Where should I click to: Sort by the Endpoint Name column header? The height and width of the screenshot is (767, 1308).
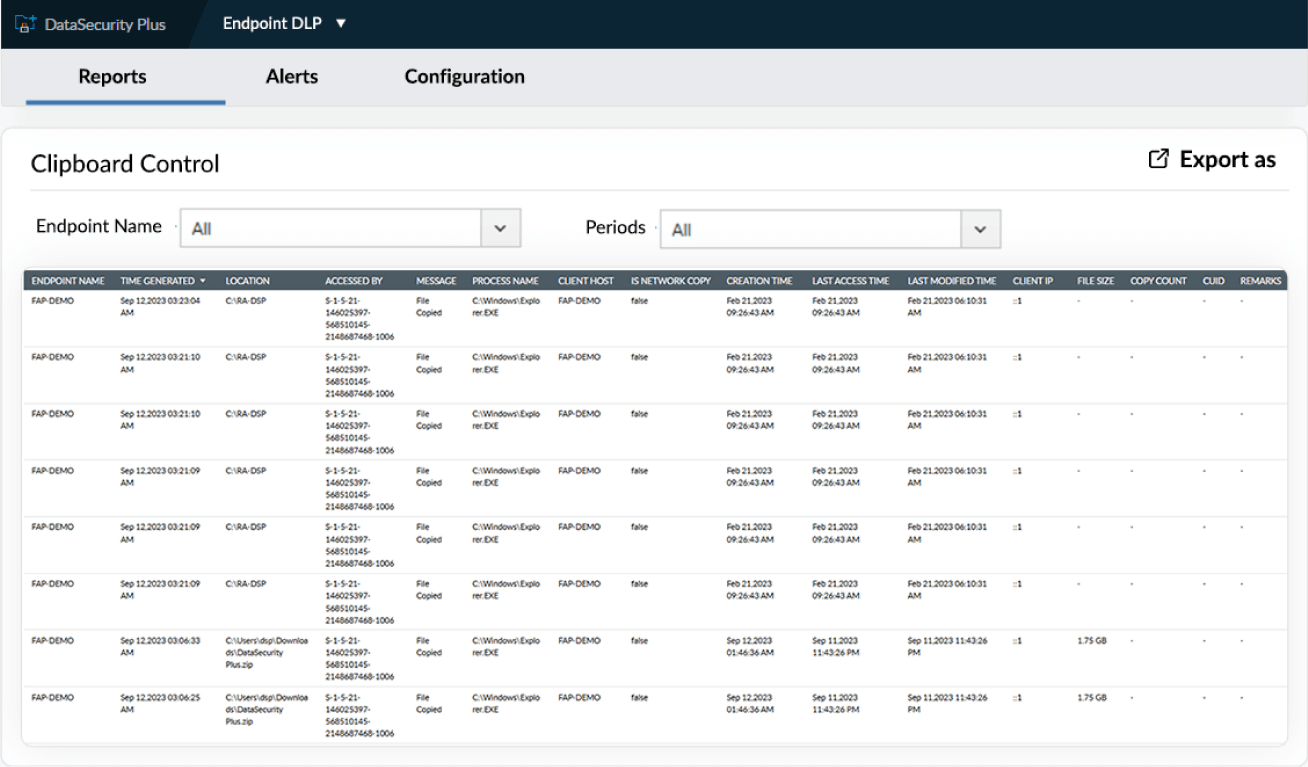(67, 281)
